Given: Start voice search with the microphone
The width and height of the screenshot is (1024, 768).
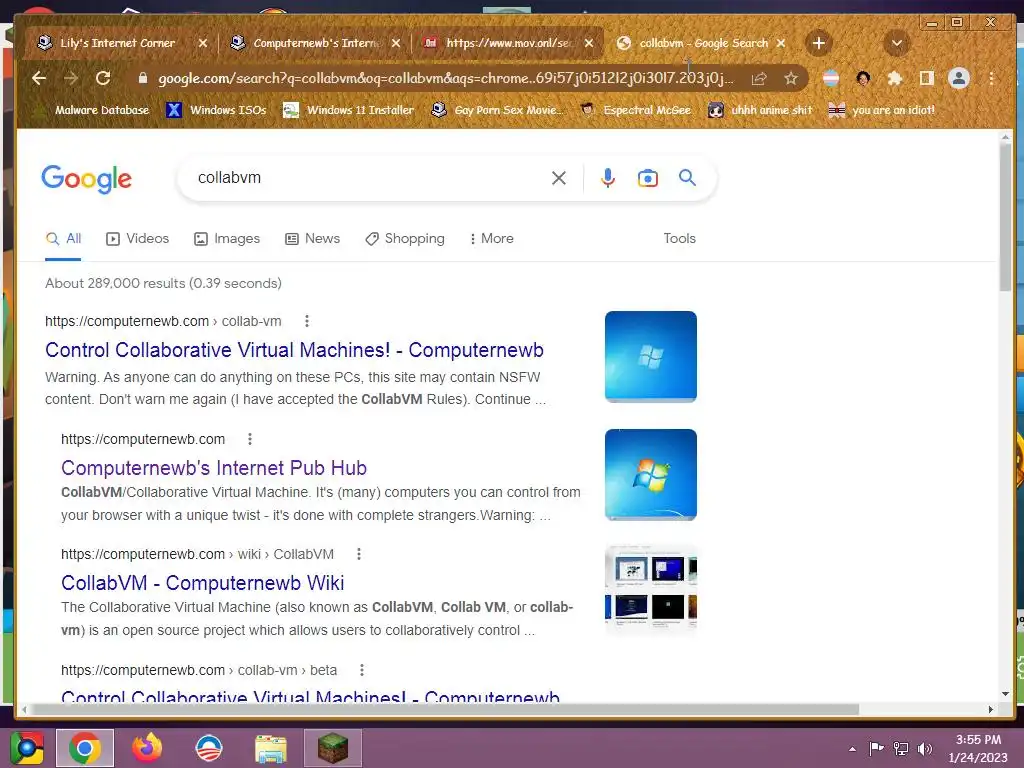Looking at the screenshot, I should [x=607, y=178].
